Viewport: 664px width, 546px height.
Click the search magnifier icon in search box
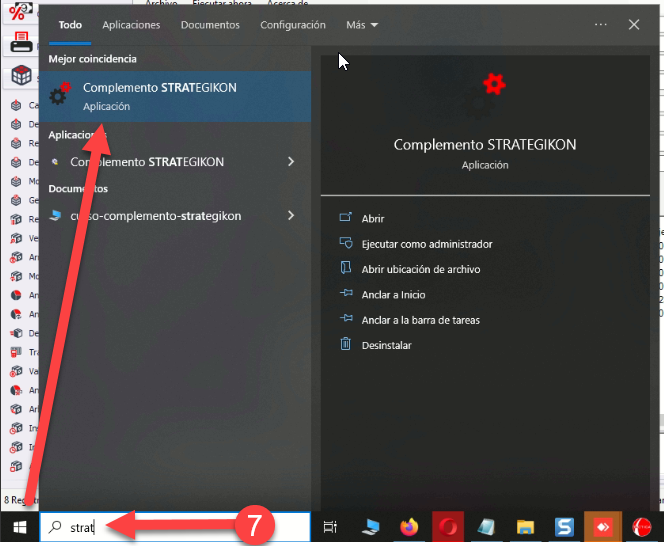pos(55,527)
